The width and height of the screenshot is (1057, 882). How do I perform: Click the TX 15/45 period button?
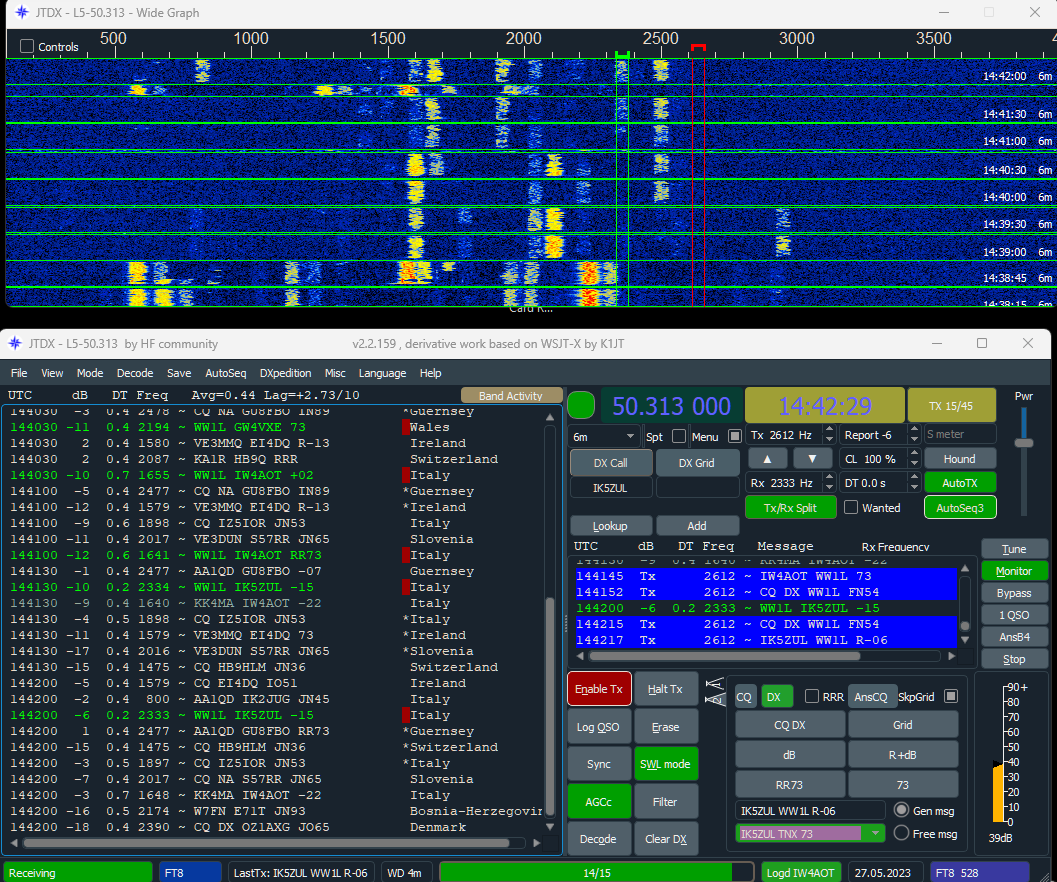(951, 406)
